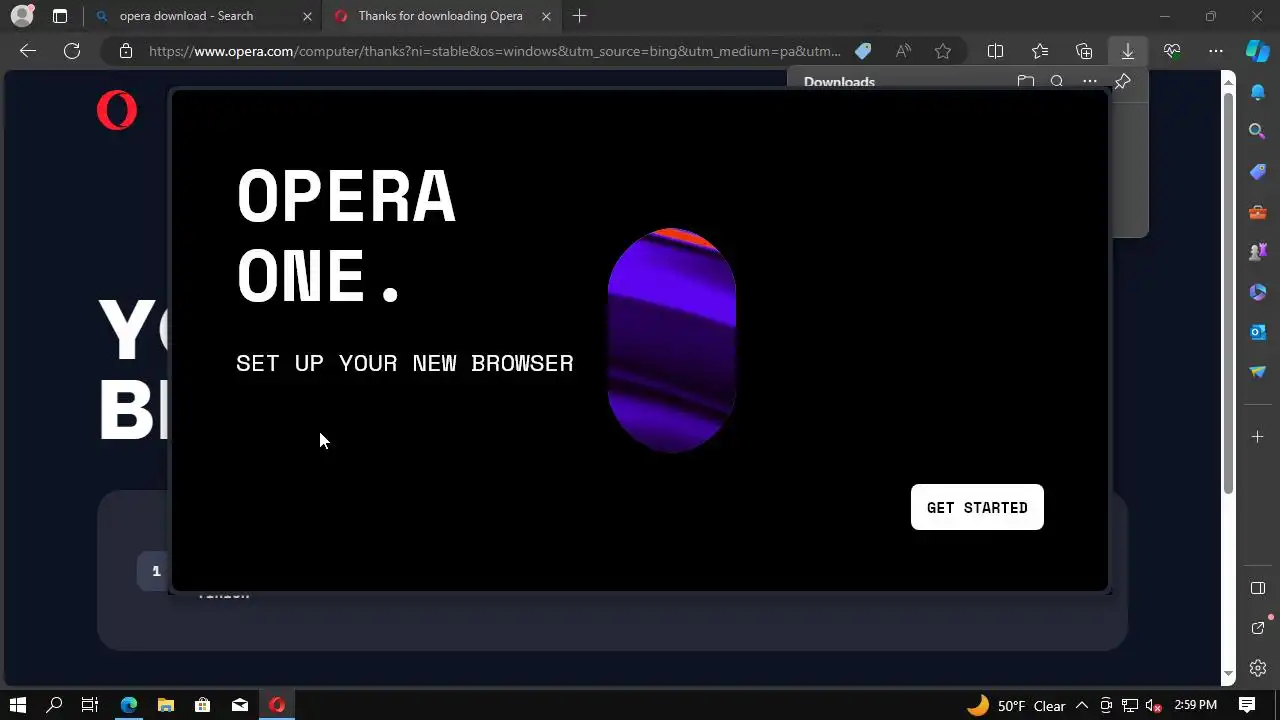This screenshot has width=1280, height=720.
Task: Refresh the current page
Action: (x=72, y=51)
